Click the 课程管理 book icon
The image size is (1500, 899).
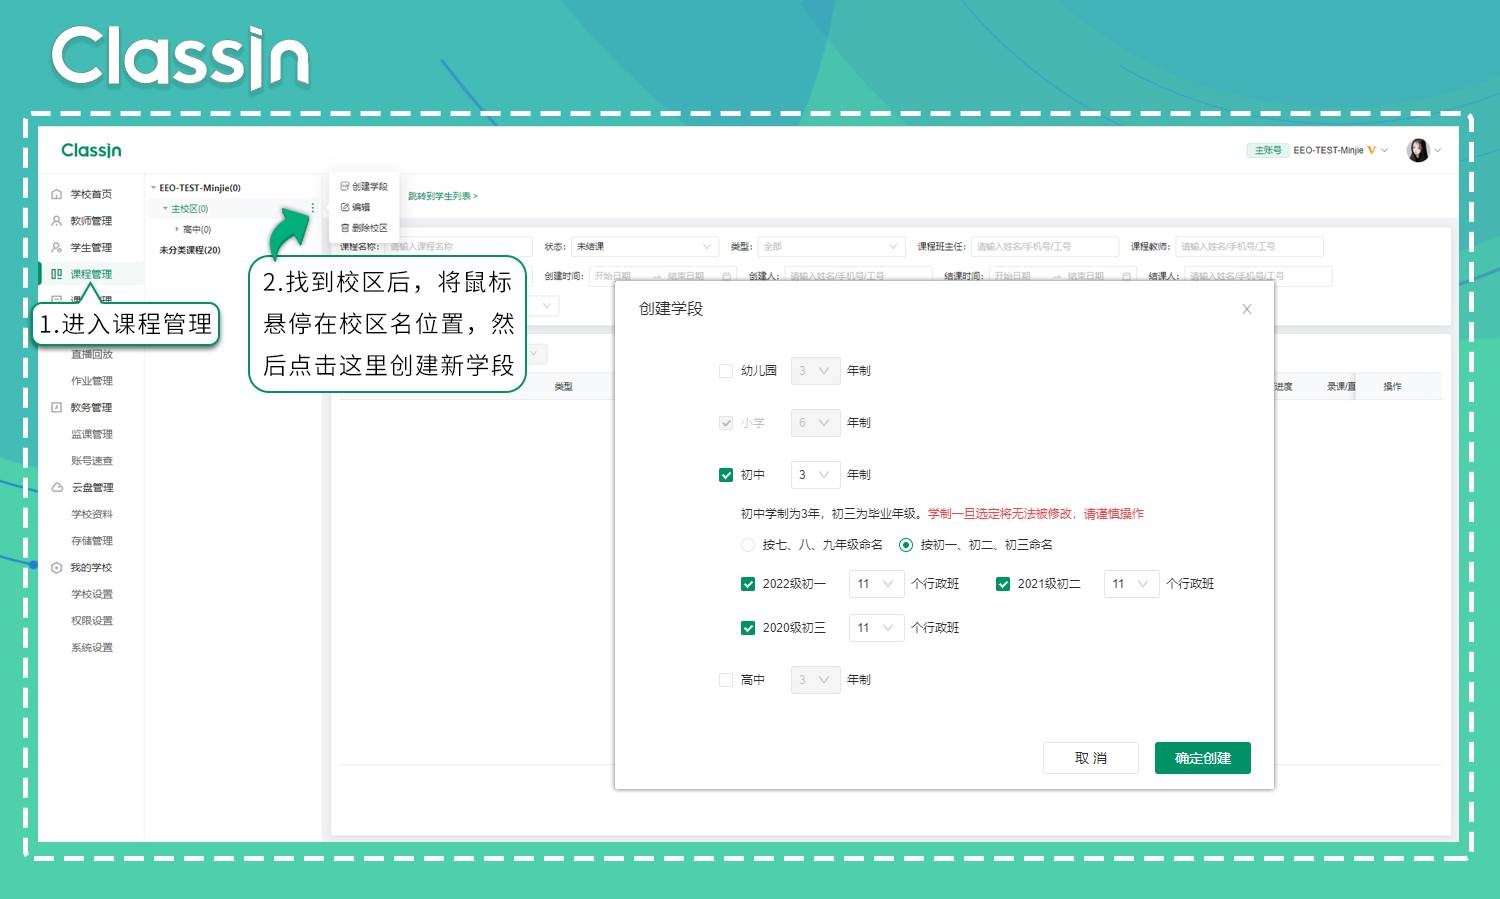click(56, 274)
